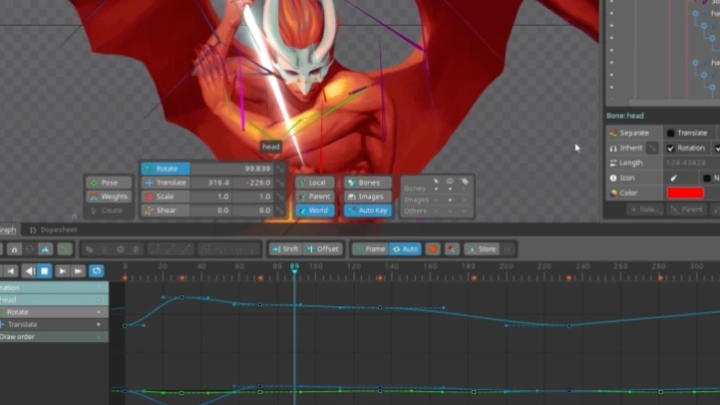
Task: Set a key for Translate values
Action: tap(280, 183)
